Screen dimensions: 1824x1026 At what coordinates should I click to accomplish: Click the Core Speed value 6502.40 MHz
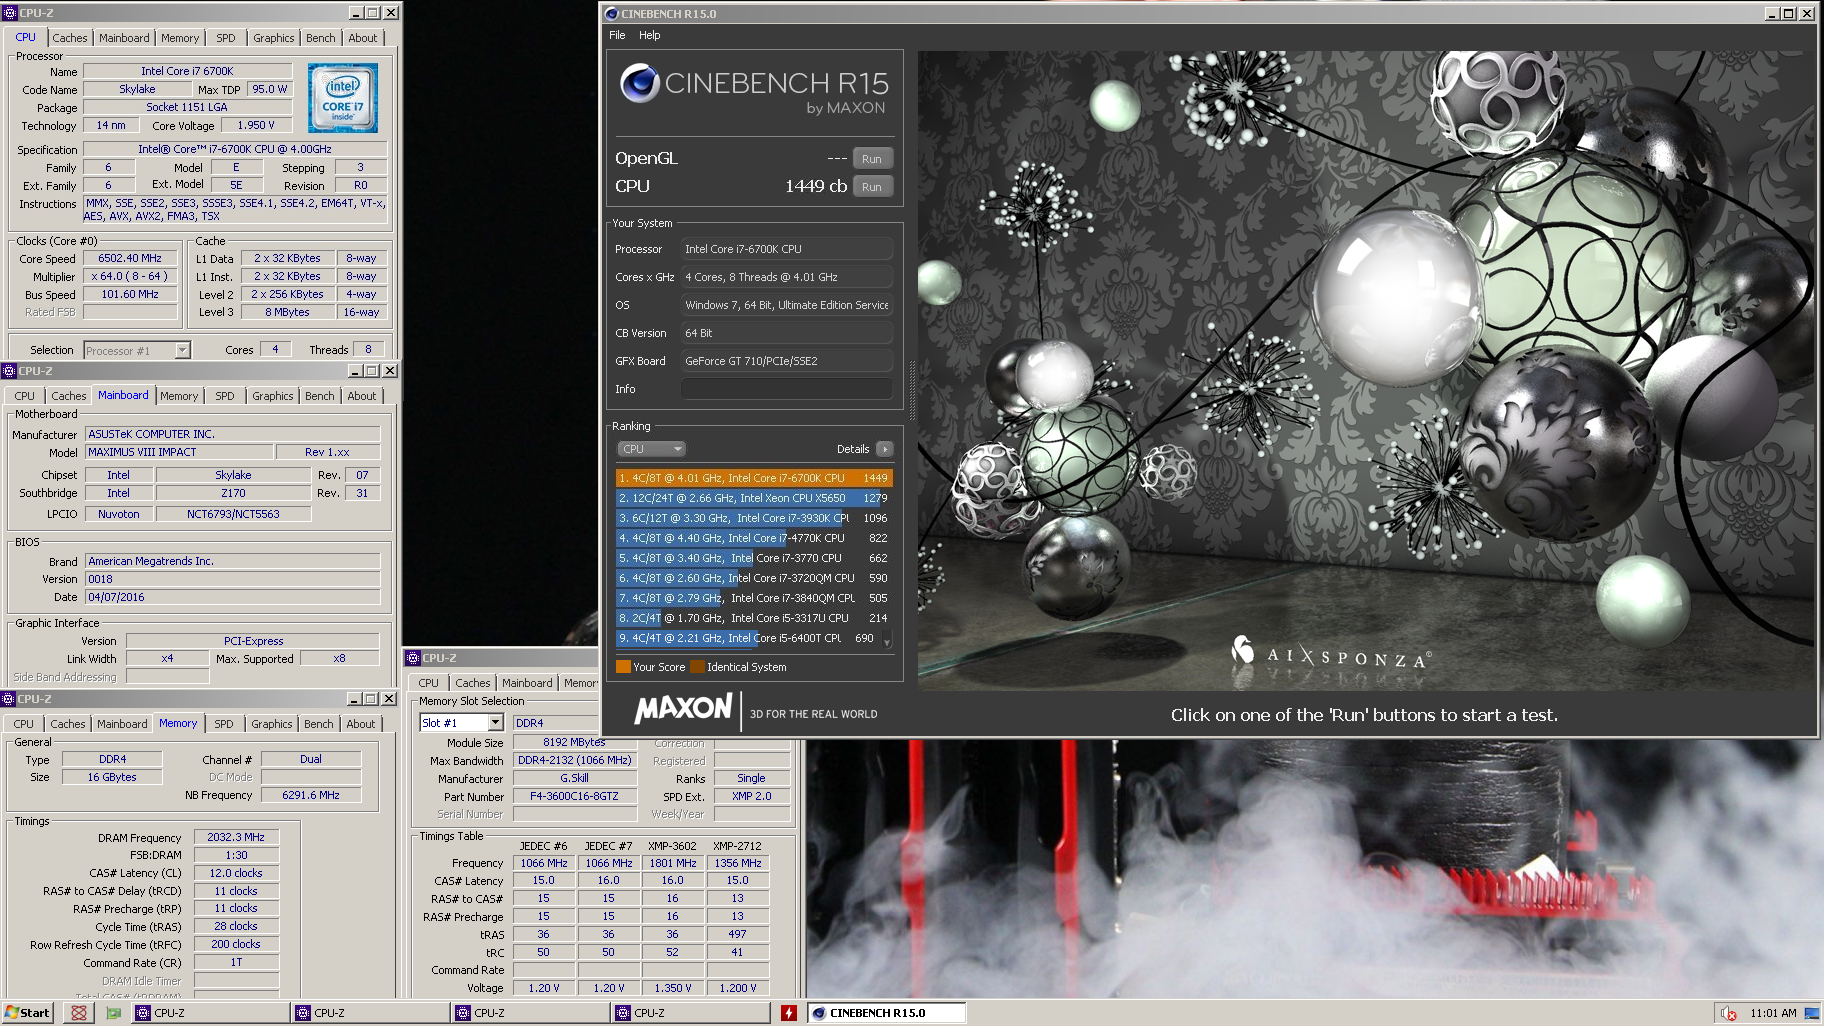coord(130,259)
